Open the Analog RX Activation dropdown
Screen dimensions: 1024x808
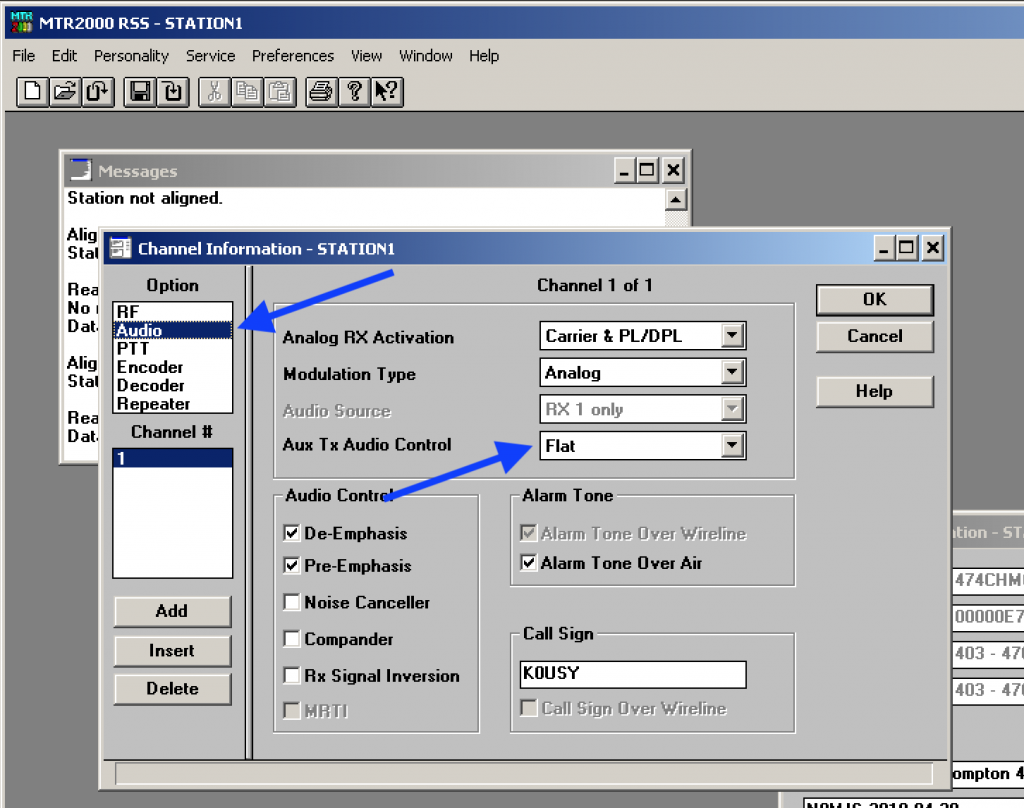(x=733, y=336)
